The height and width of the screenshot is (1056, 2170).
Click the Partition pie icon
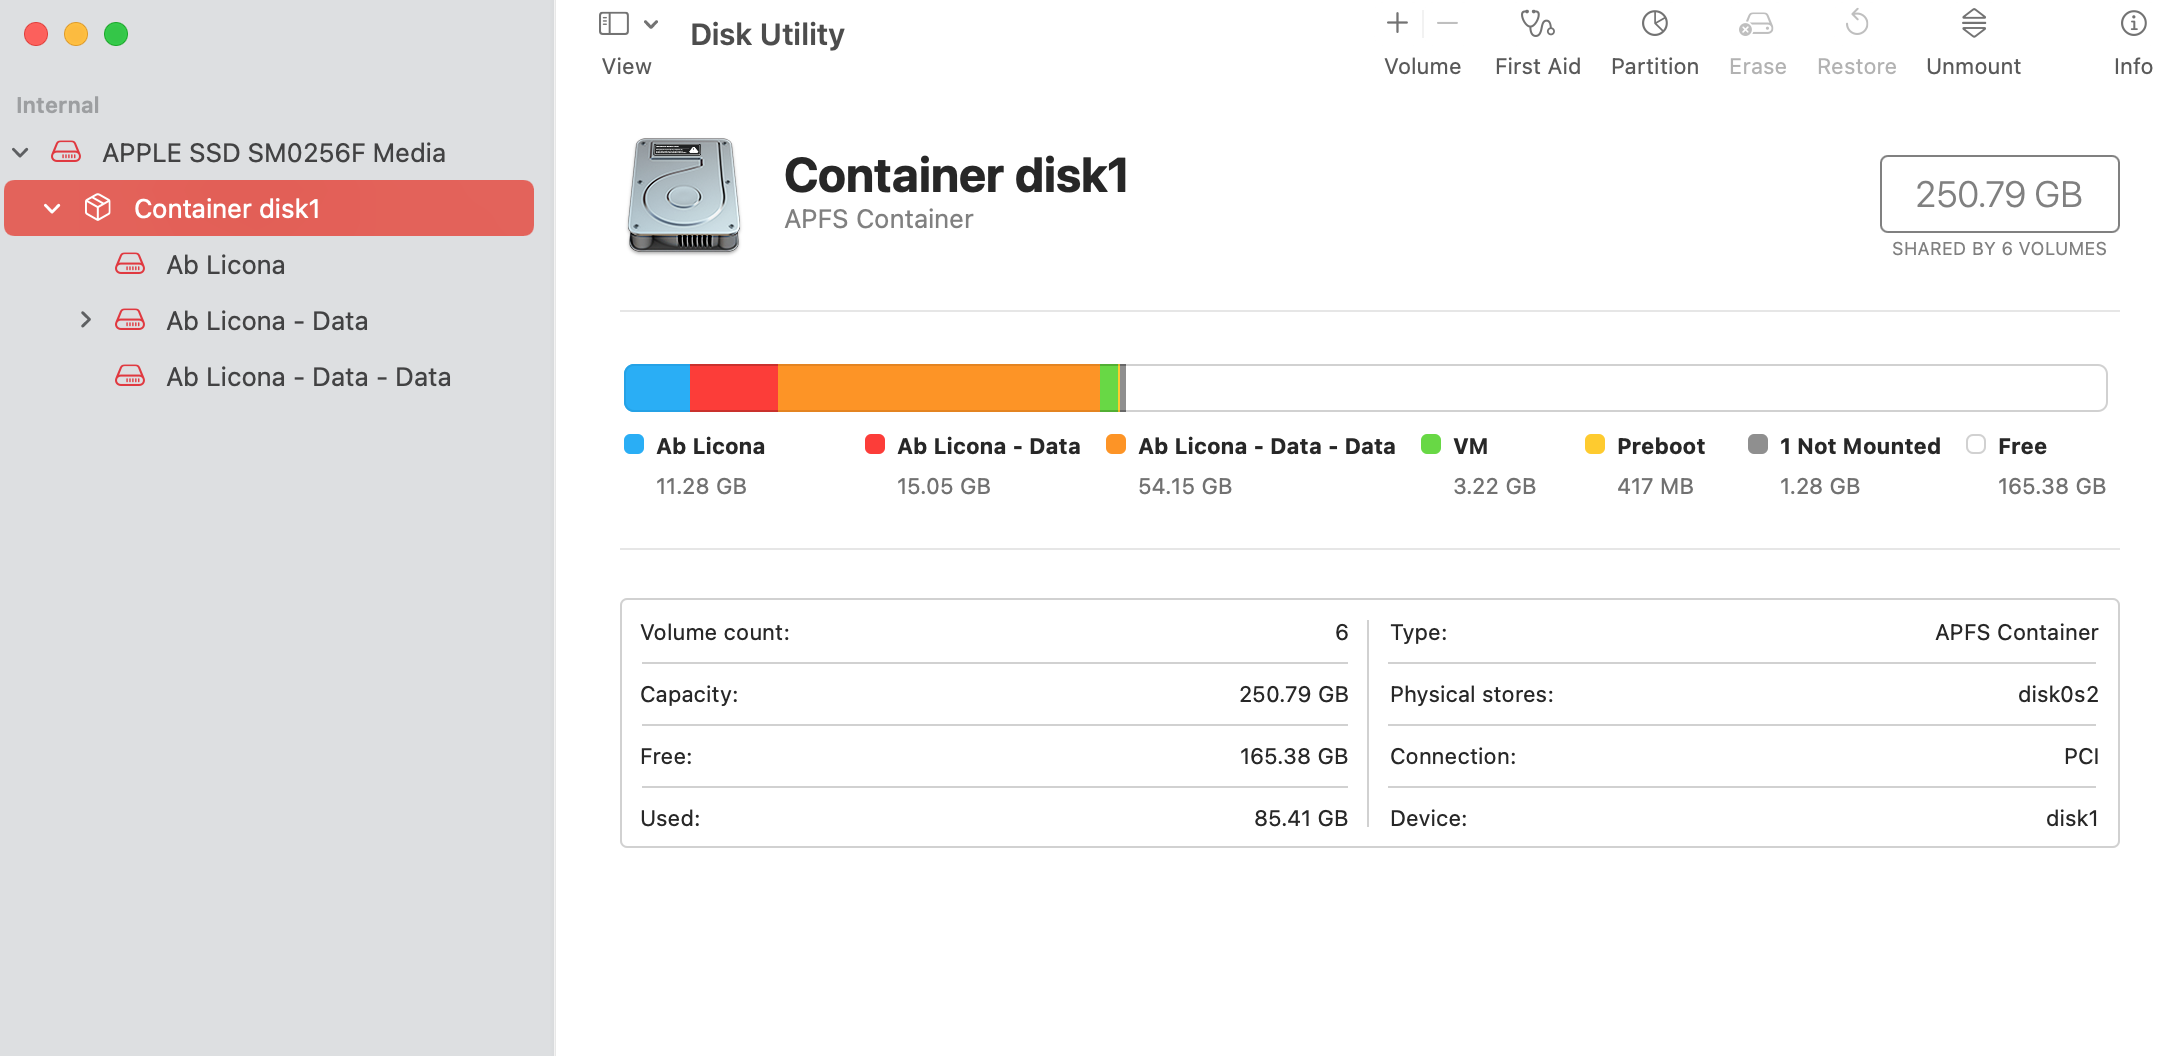point(1655,23)
